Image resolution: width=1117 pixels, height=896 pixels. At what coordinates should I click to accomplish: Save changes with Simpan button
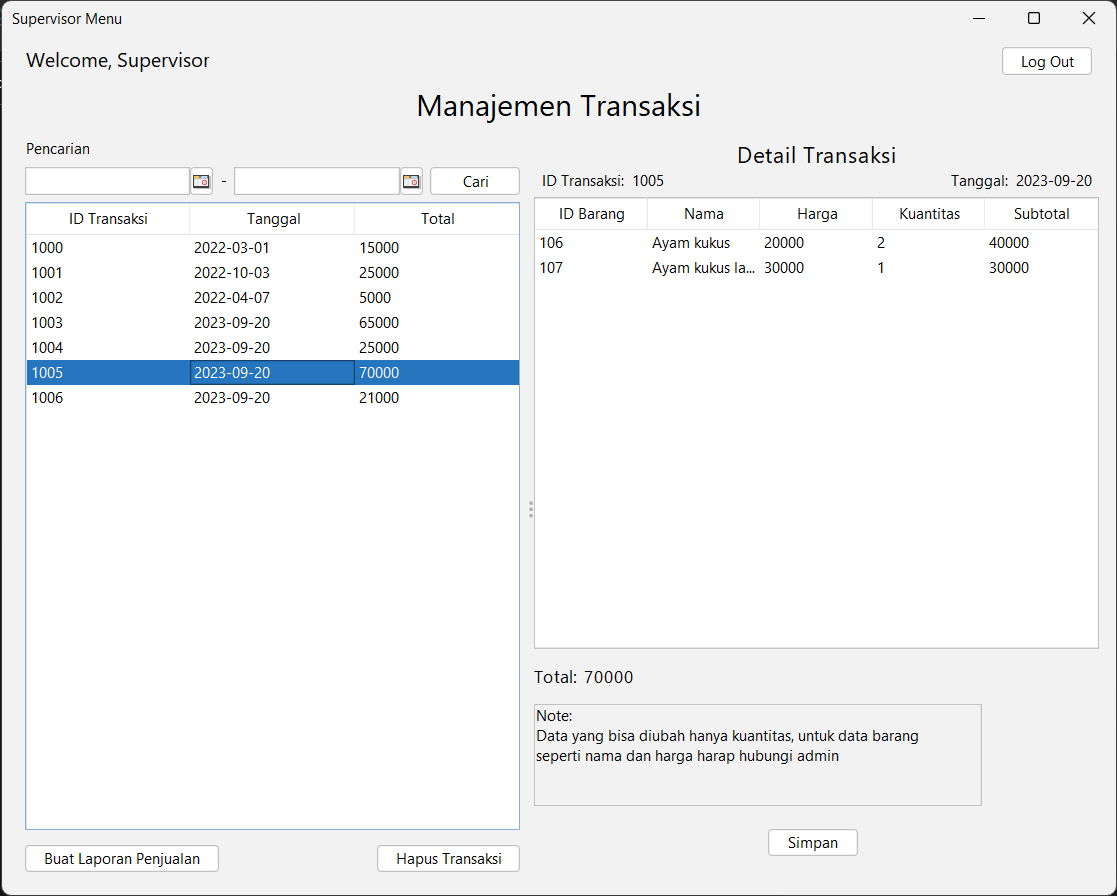[812, 842]
